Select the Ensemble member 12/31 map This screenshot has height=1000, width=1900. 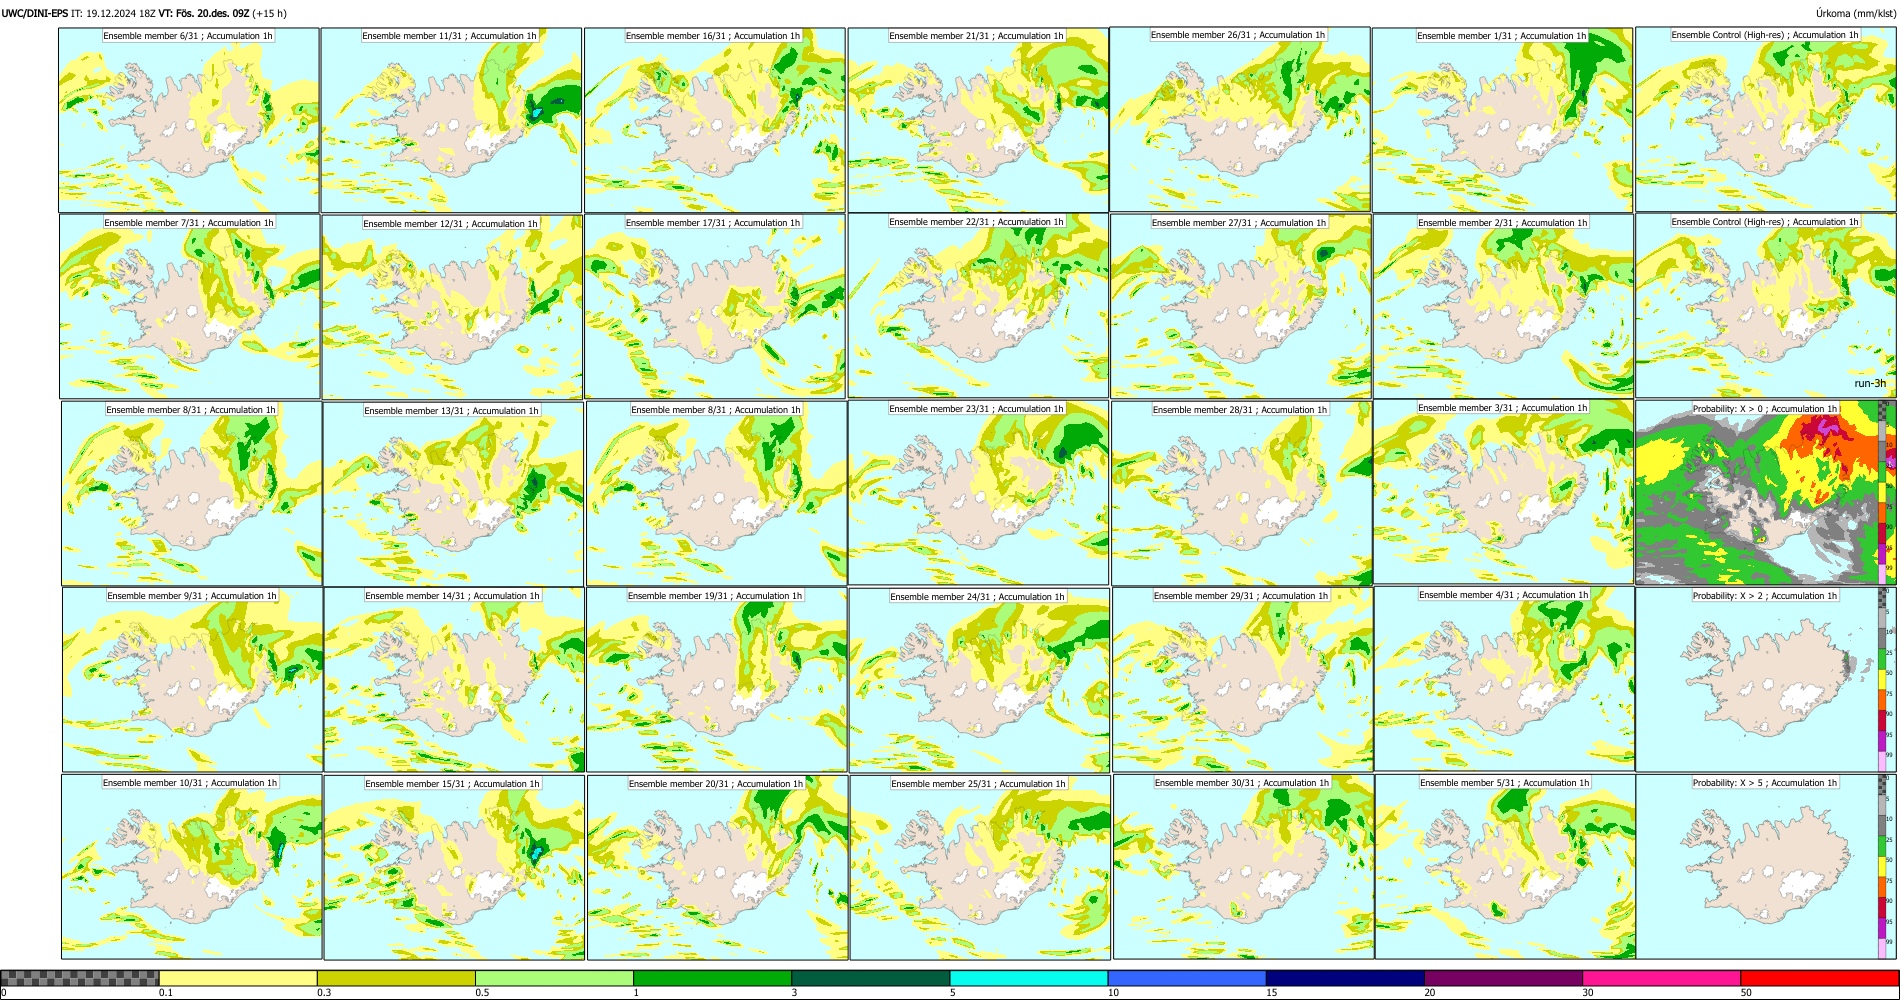[x=452, y=307]
